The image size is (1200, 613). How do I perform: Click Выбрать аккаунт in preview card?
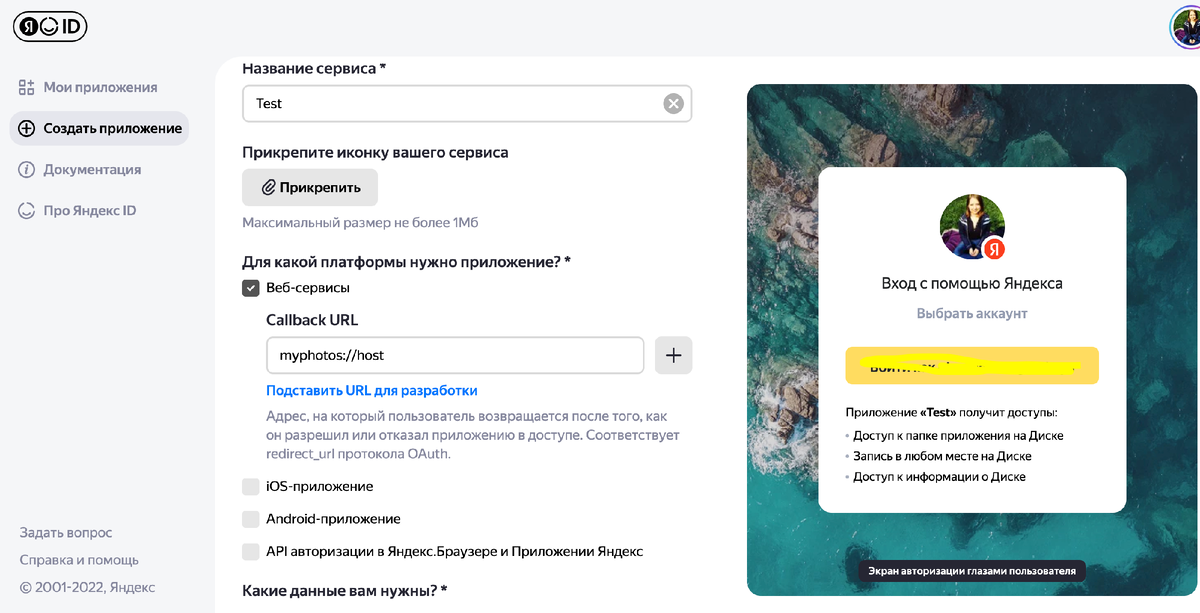click(972, 313)
